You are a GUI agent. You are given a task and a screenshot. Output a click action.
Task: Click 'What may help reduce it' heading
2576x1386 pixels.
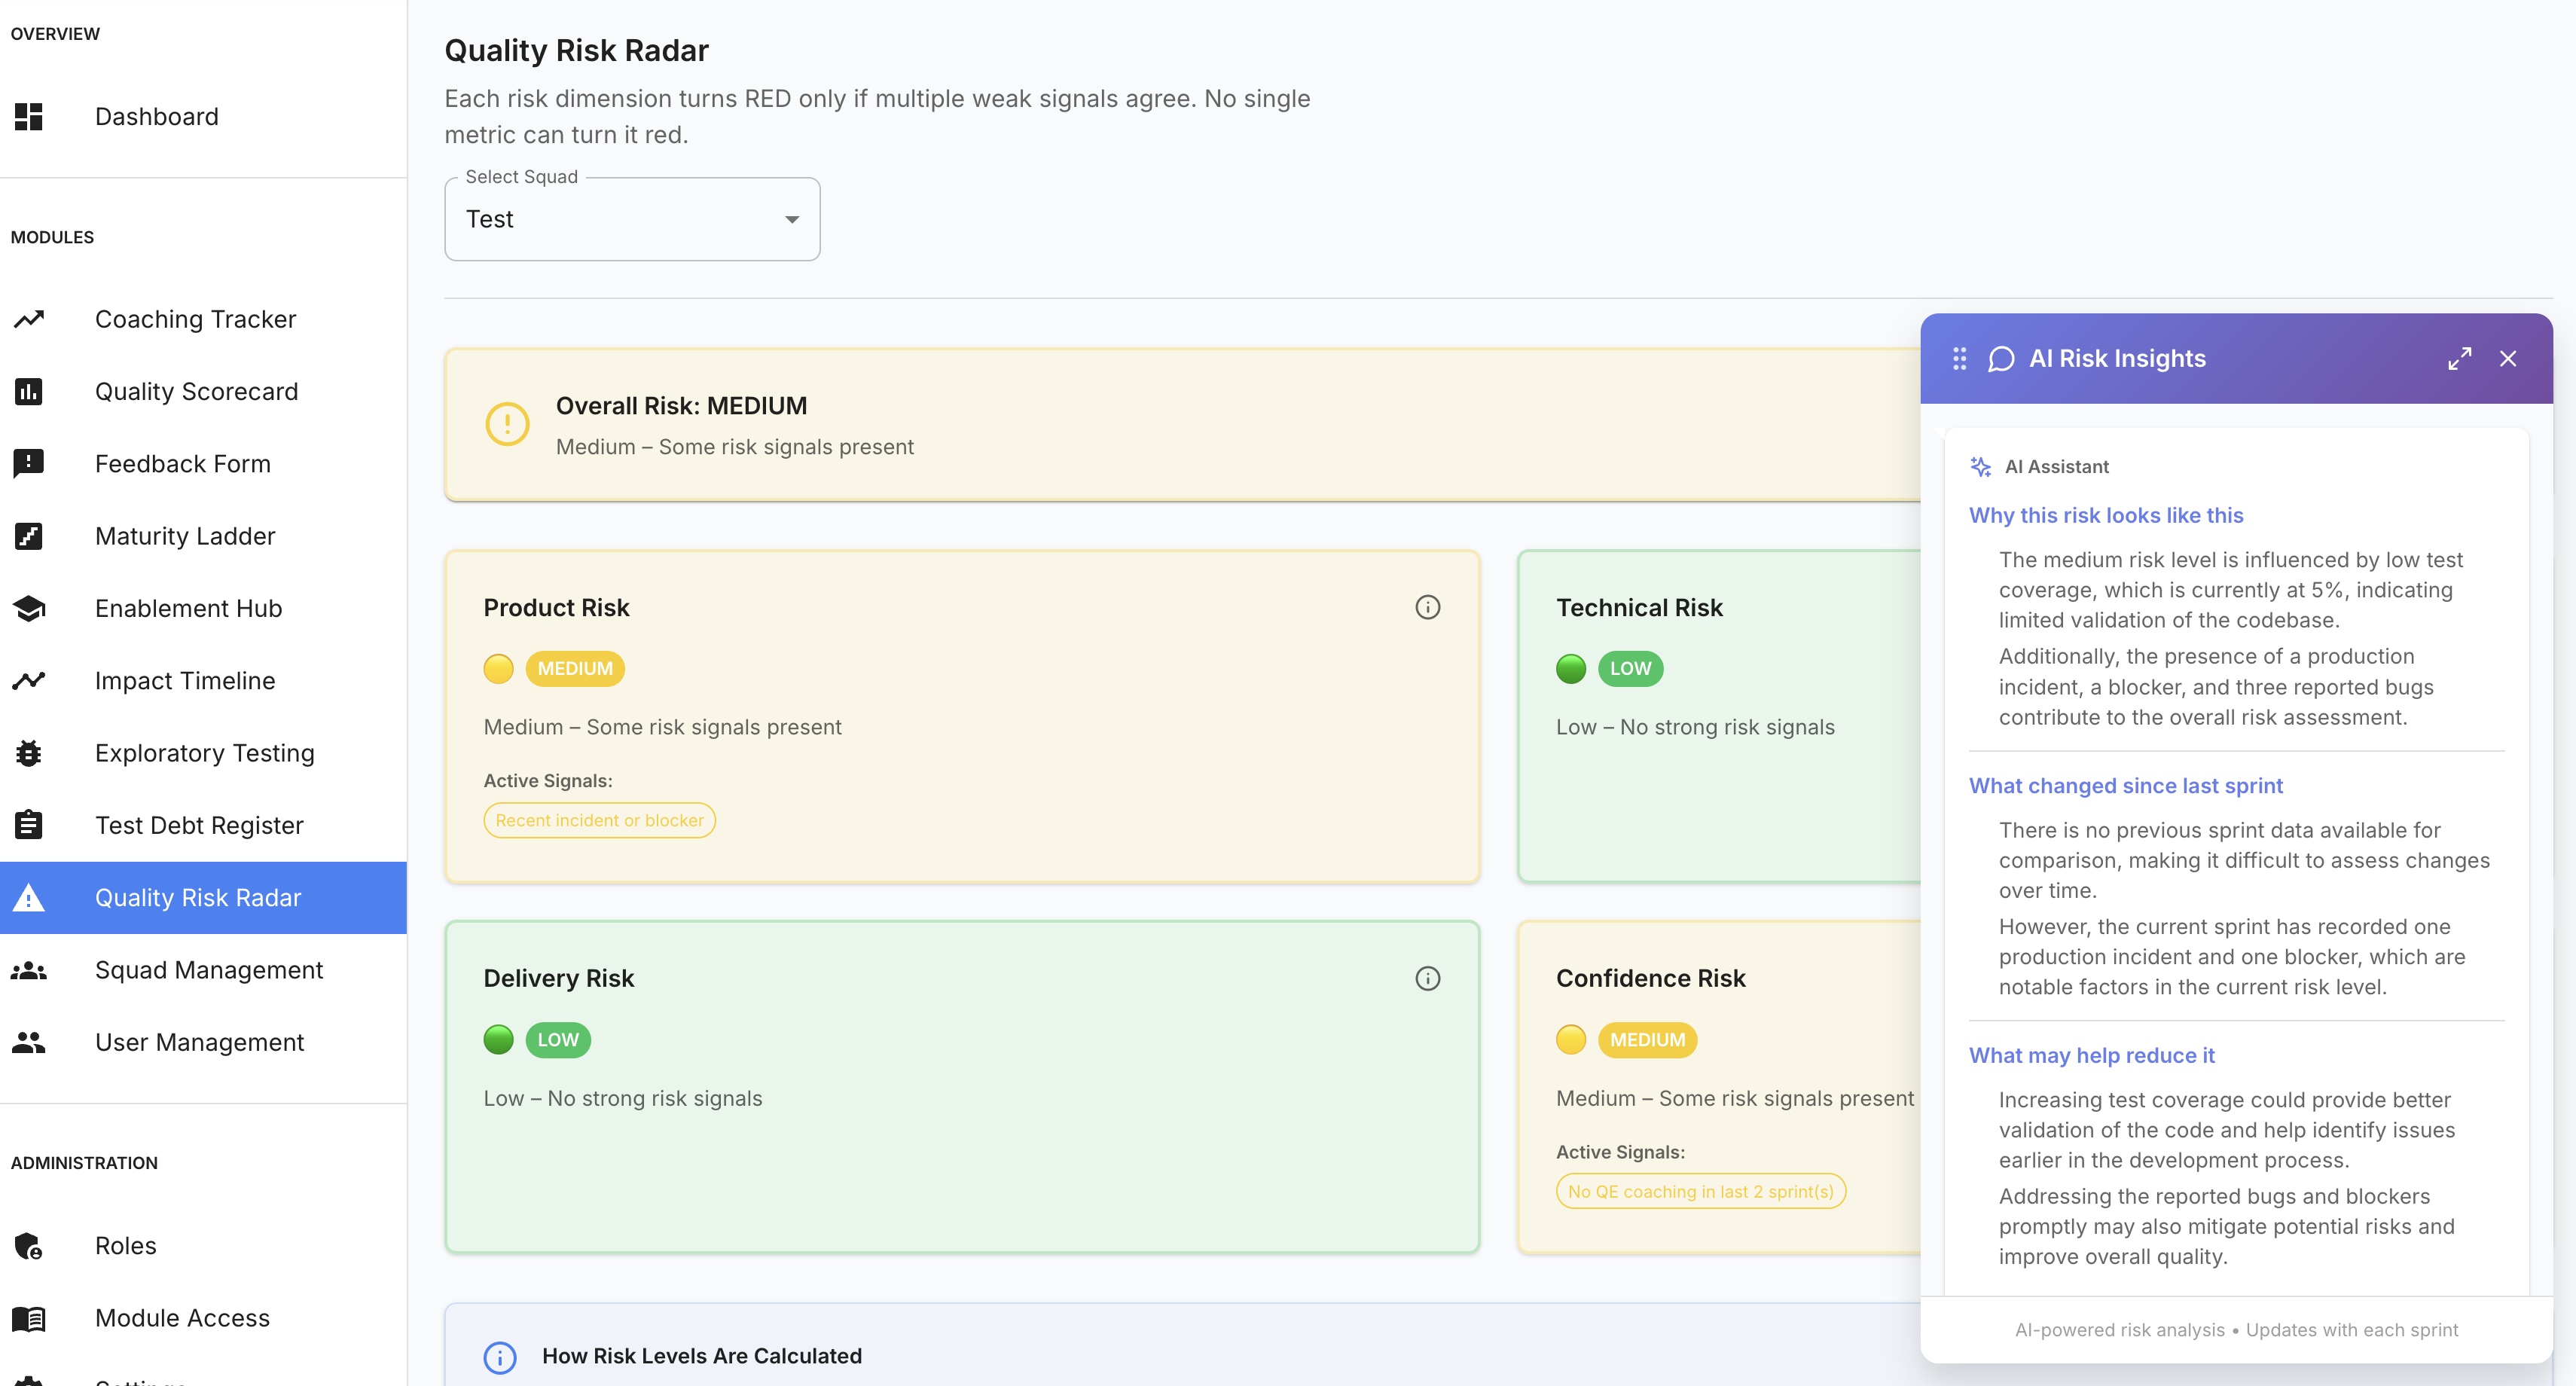2092,1056
